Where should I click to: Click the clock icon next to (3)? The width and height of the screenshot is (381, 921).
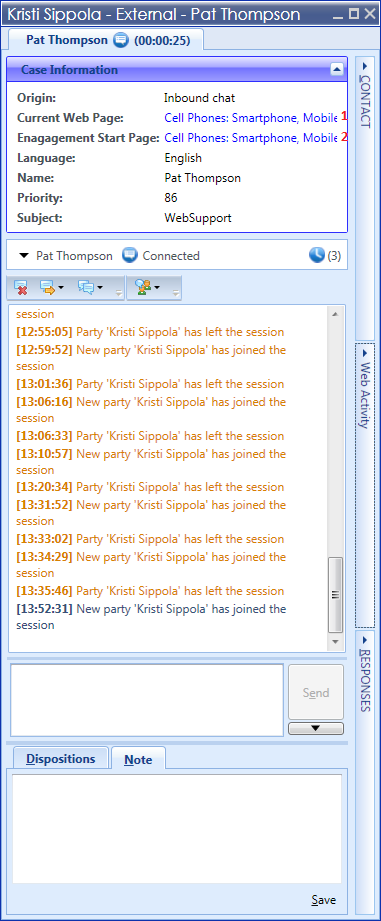click(x=316, y=256)
